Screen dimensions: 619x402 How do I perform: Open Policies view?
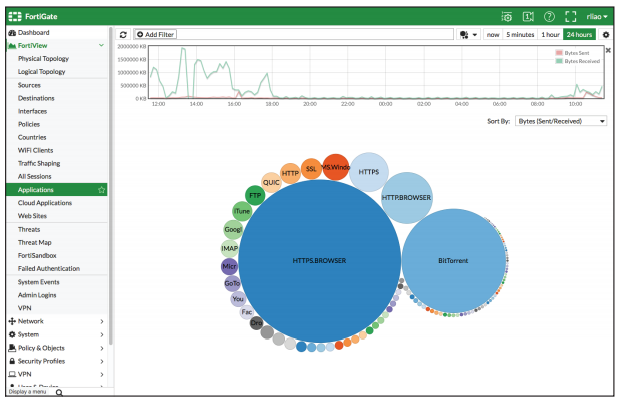click(x=29, y=124)
